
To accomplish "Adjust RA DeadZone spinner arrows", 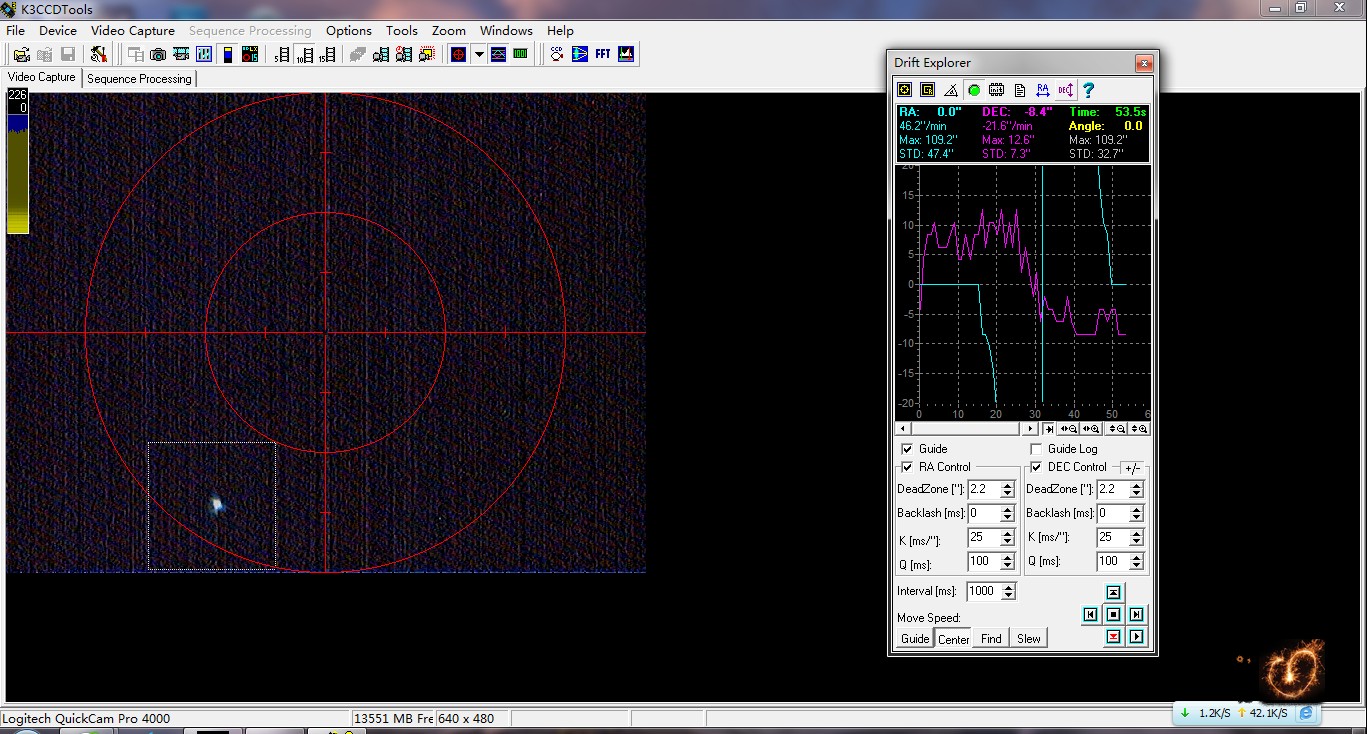I will click(1007, 489).
